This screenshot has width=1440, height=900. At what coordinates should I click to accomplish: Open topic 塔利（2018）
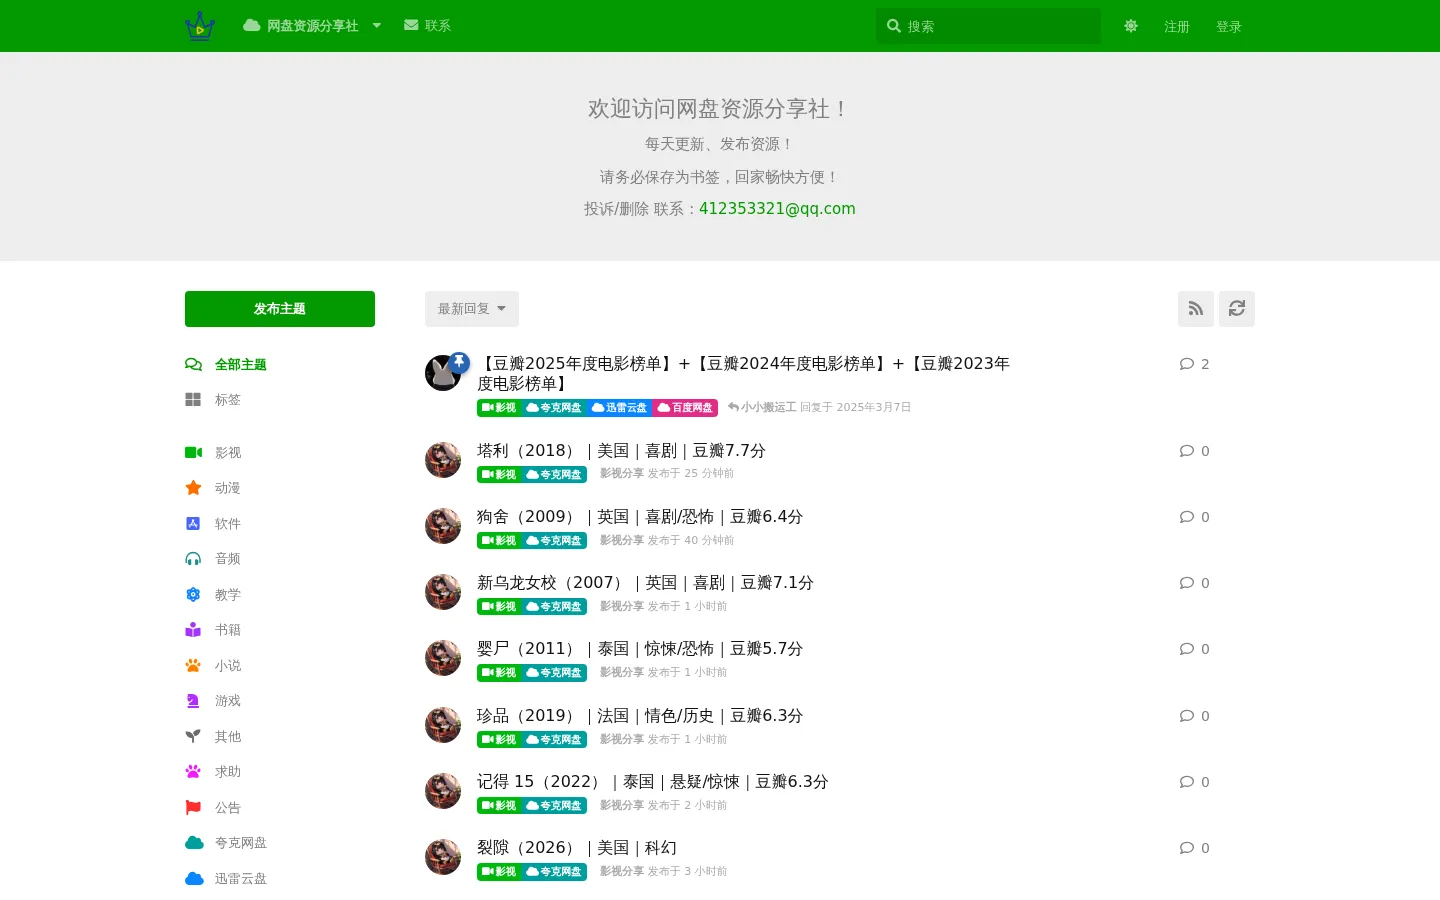pos(621,451)
